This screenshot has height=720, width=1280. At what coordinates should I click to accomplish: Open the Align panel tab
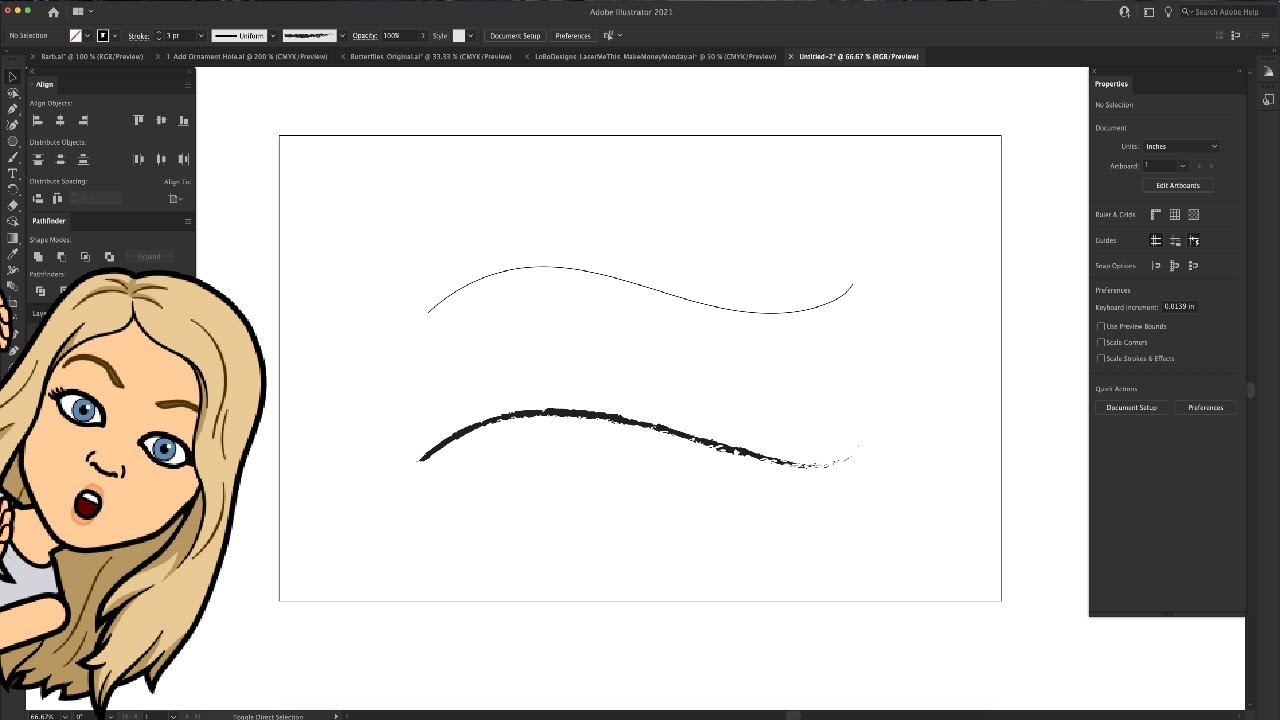tap(45, 84)
